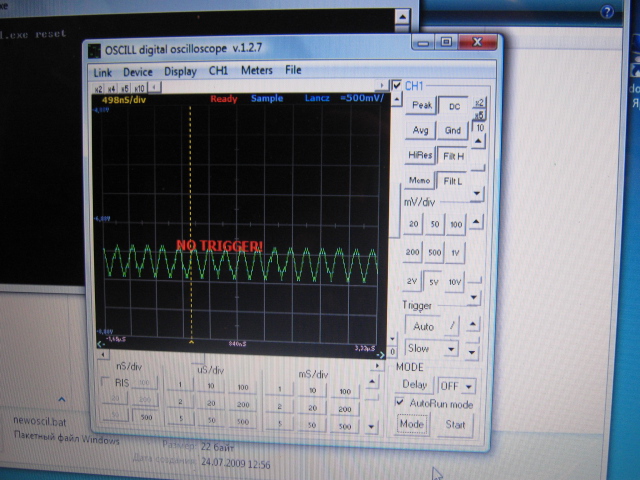The width and height of the screenshot is (640, 480).
Task: Set vertical scale to 500 mV/div
Action: [434, 253]
